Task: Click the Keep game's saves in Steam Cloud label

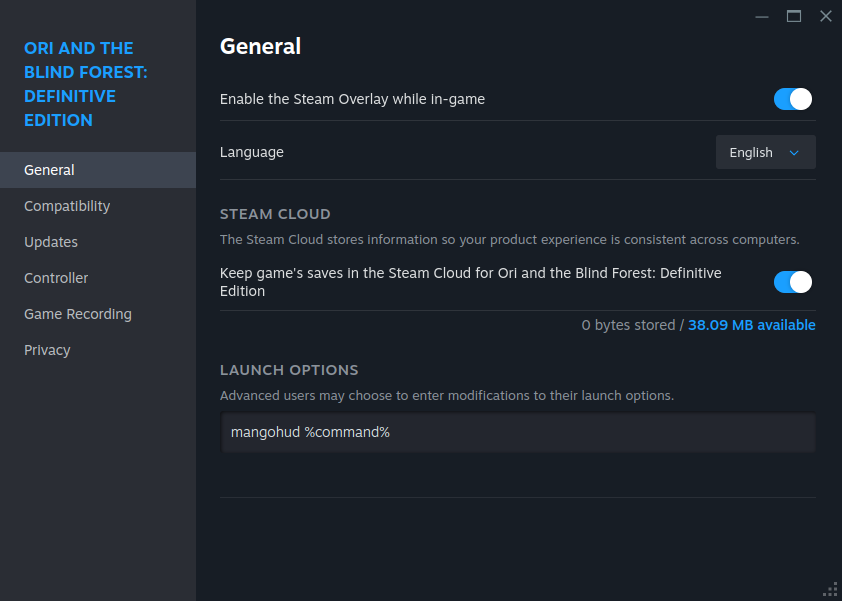Action: pyautogui.click(x=470, y=282)
